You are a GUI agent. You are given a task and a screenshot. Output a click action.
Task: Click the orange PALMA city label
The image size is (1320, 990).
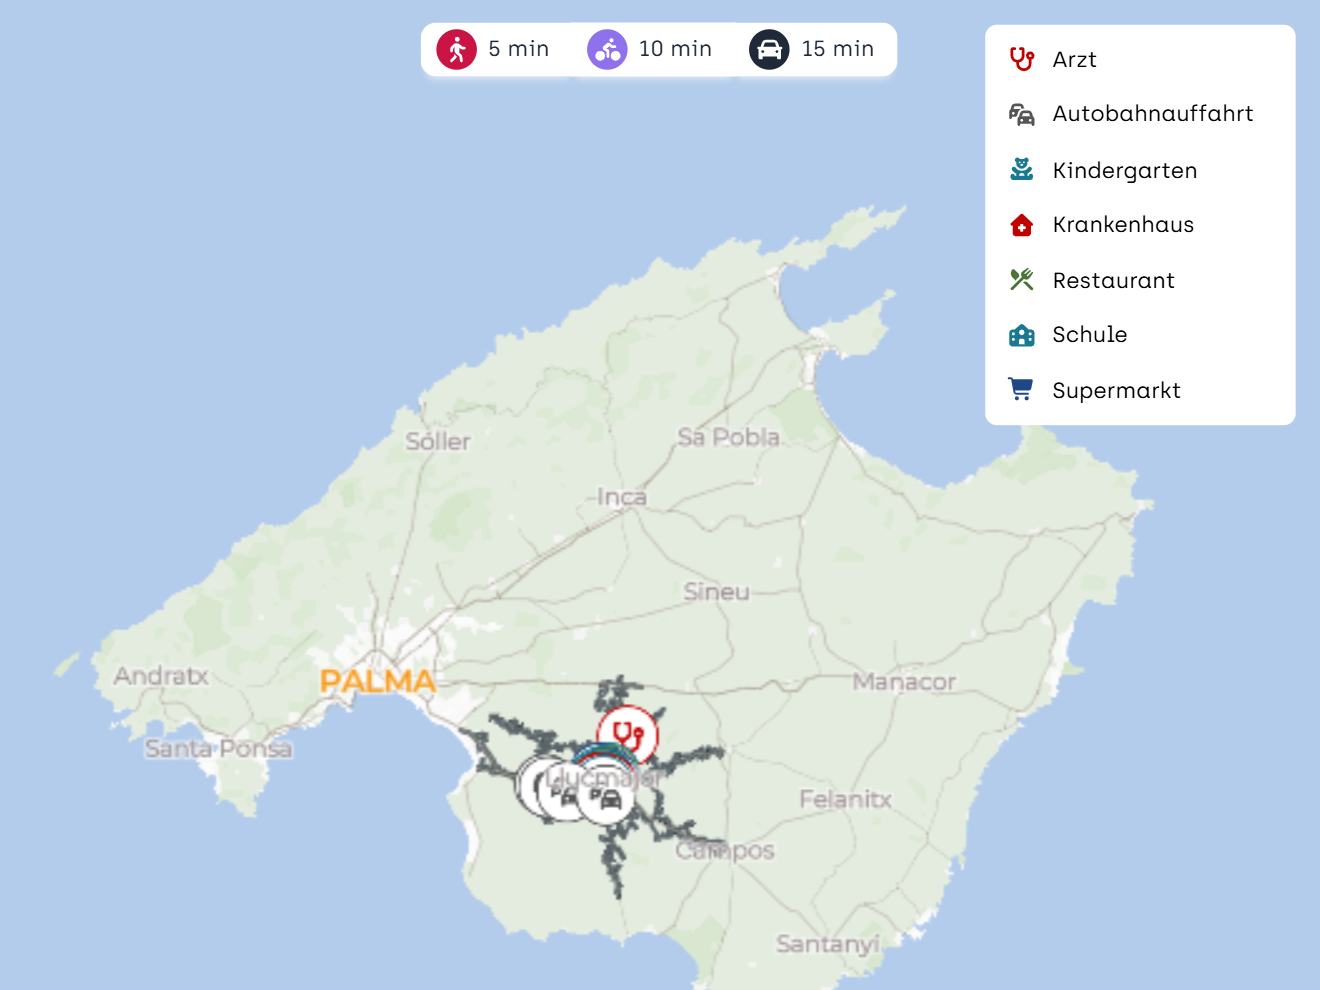(x=377, y=682)
